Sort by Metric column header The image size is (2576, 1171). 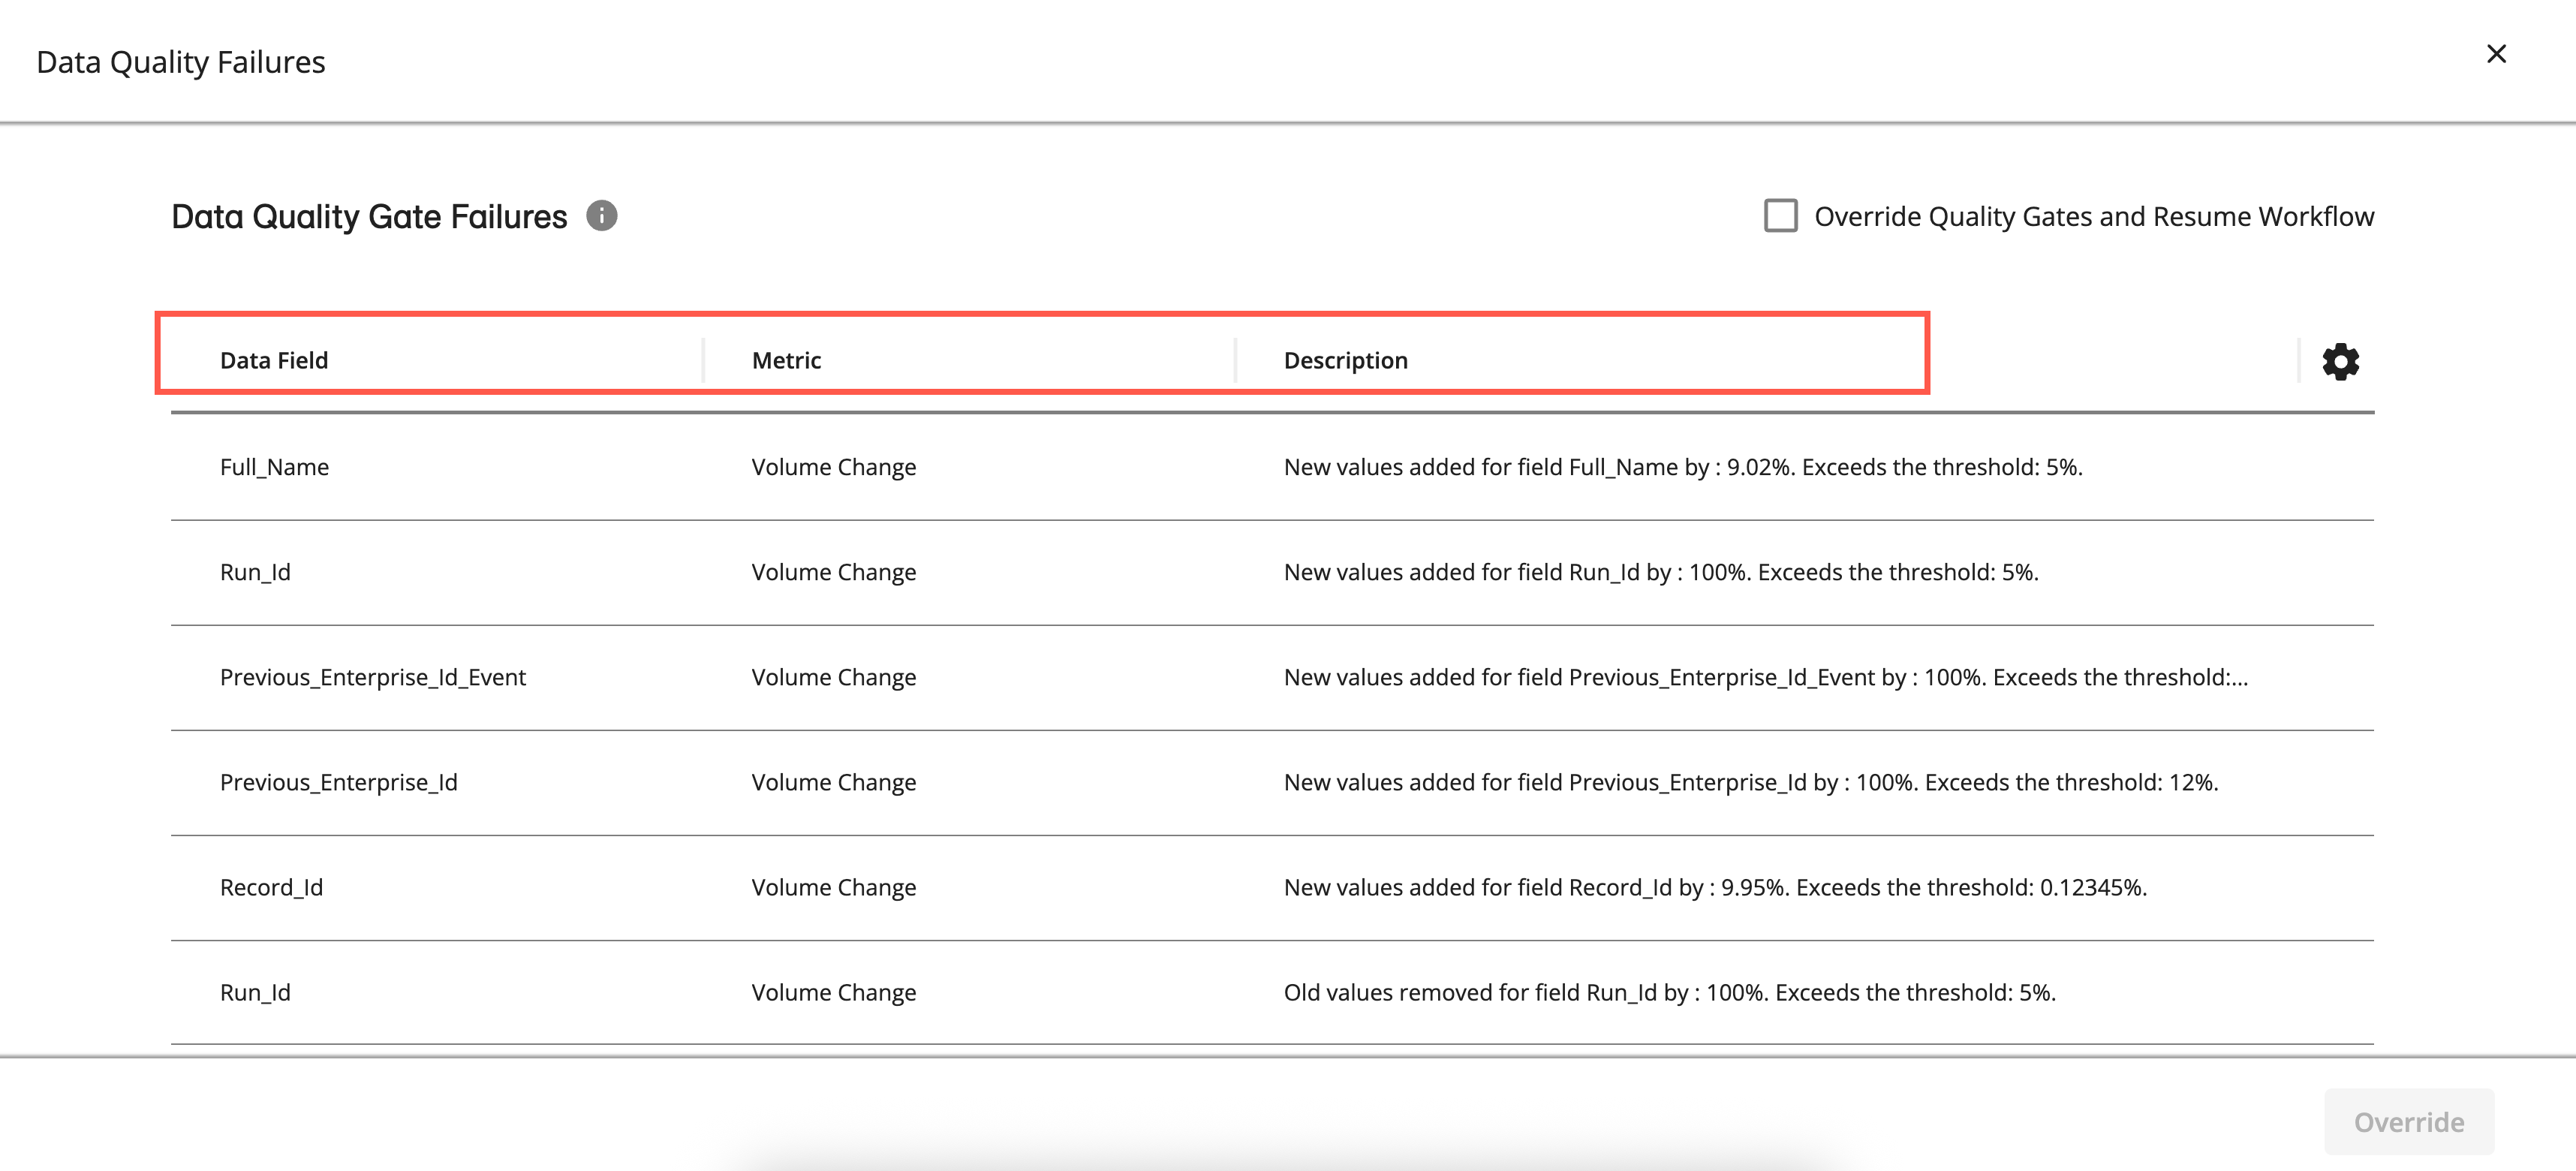pyautogui.click(x=786, y=360)
